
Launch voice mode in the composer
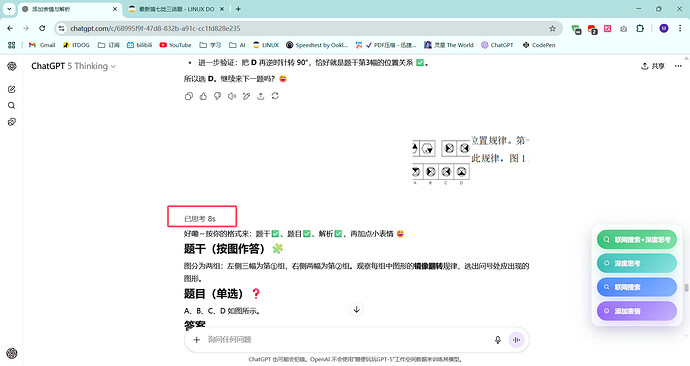(517, 340)
